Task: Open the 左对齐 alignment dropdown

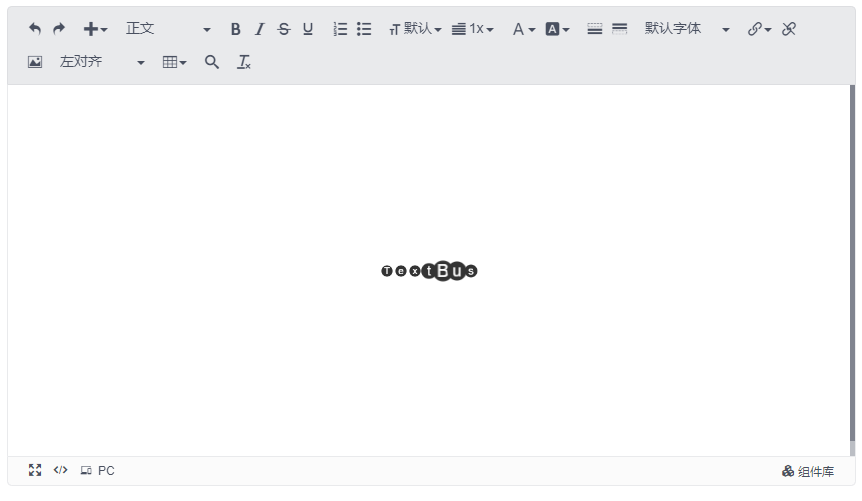Action: [x=102, y=62]
